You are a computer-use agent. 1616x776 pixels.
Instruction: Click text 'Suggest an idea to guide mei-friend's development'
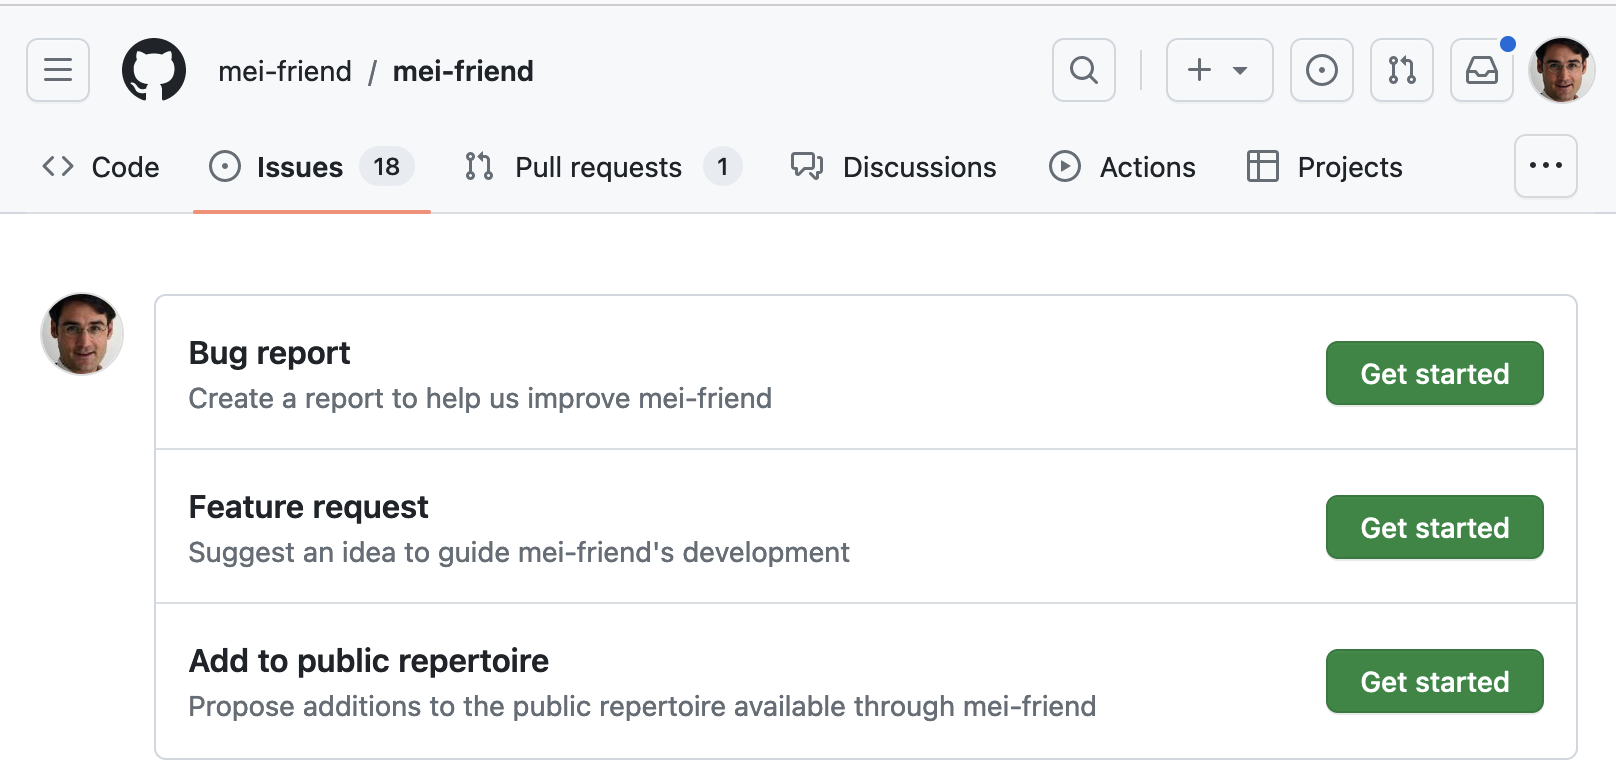click(519, 552)
